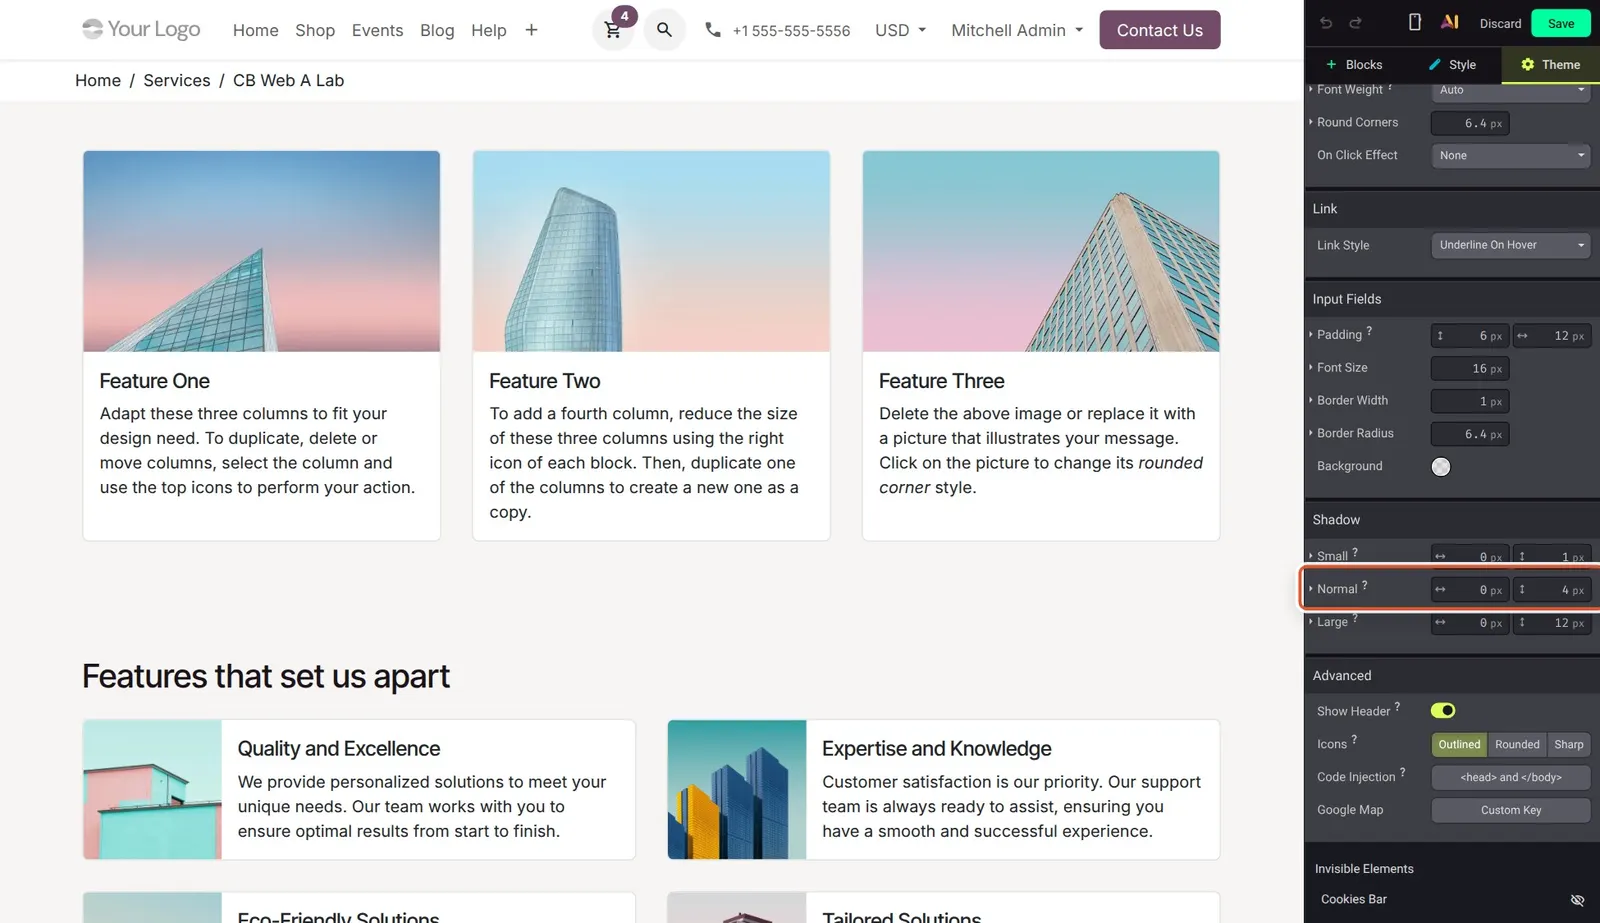Click the Feature One building image
This screenshot has width=1600, height=923.
point(262,251)
